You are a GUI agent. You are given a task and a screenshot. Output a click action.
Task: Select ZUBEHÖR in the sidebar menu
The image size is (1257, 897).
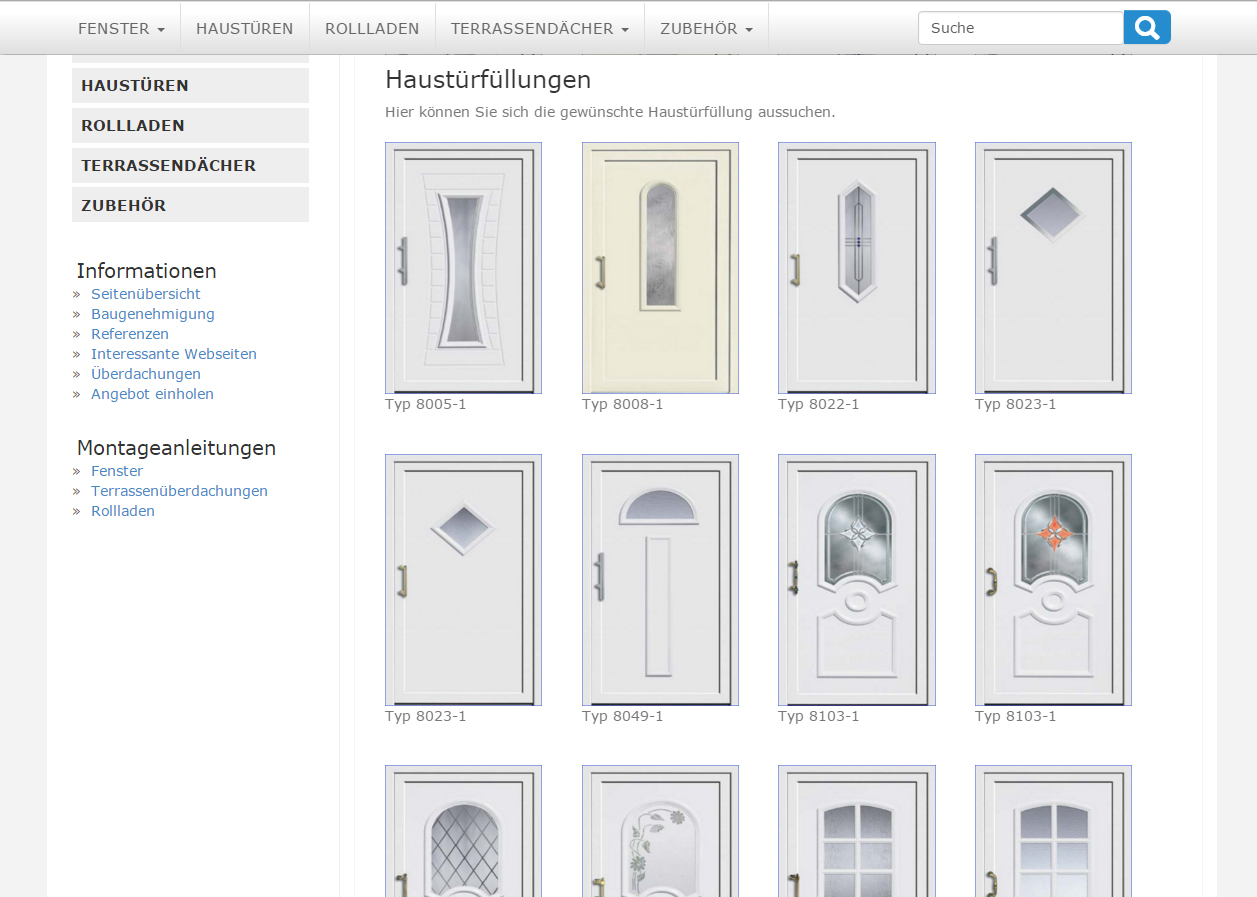(x=190, y=205)
